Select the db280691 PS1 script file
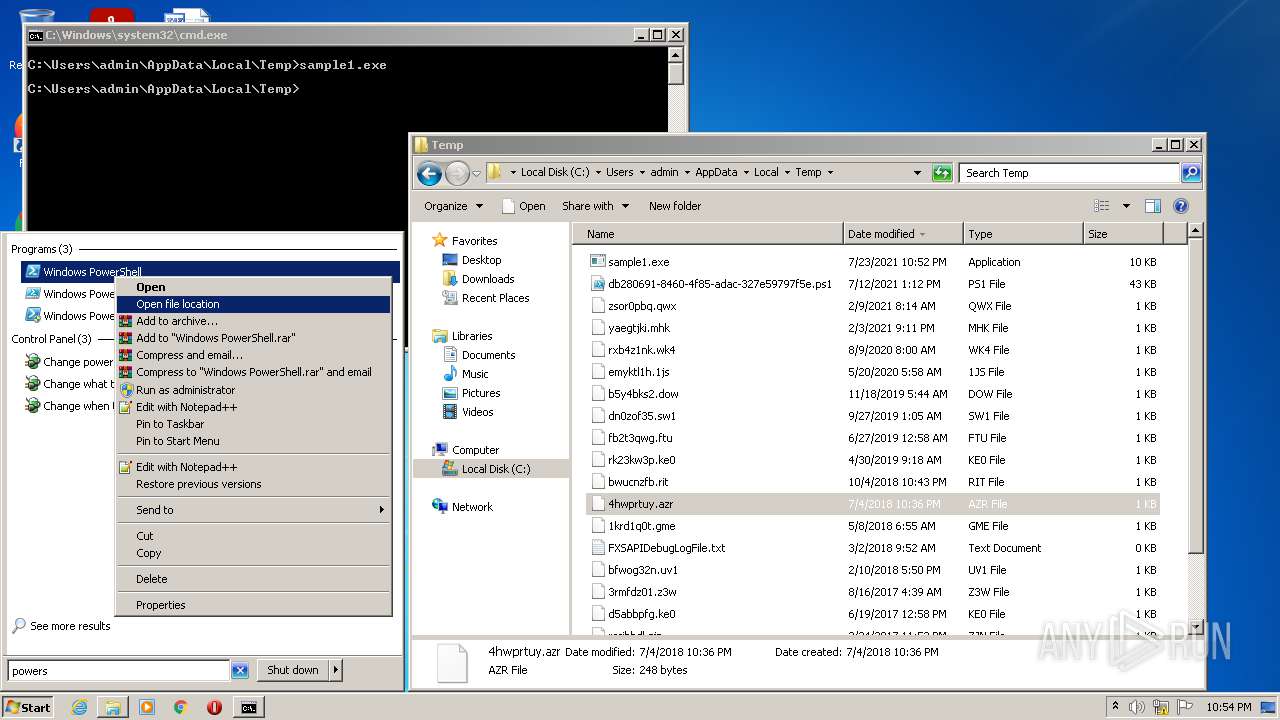The width and height of the screenshot is (1280, 720). [x=720, y=284]
